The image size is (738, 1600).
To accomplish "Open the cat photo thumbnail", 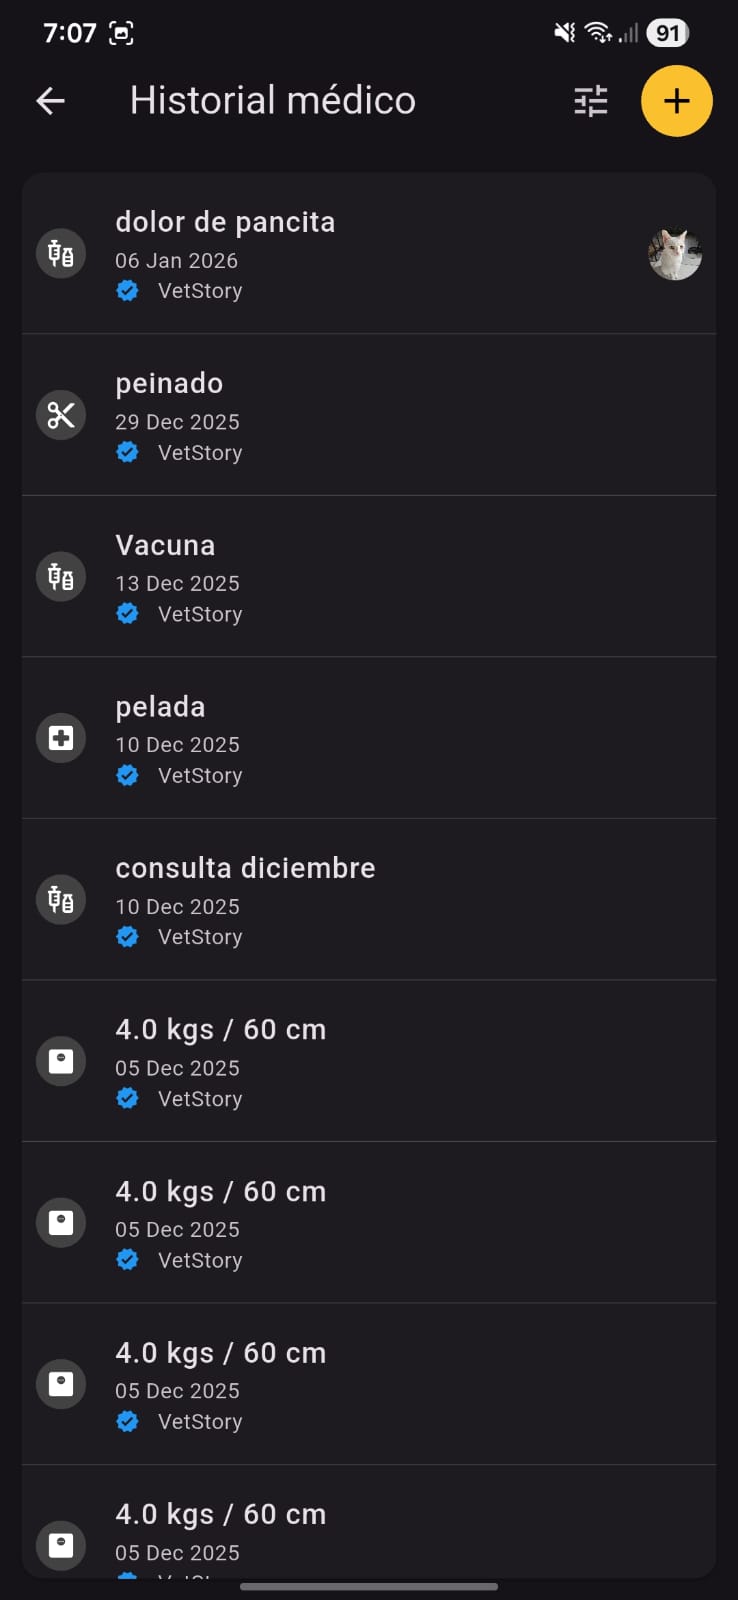I will (675, 254).
